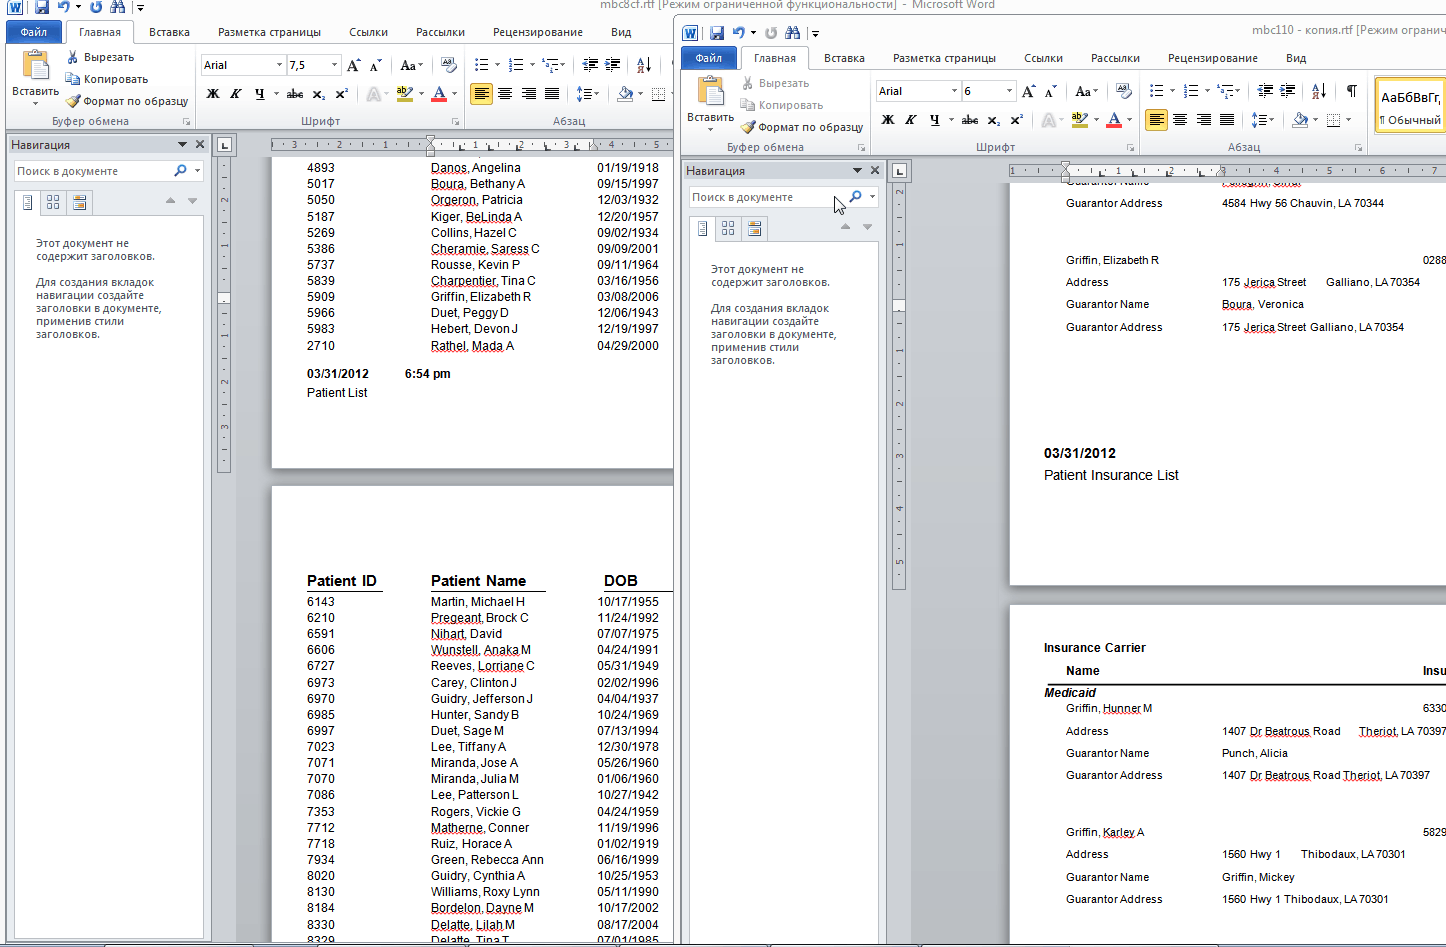
Task: Close the Навигация pane in the left window
Action: 200,145
